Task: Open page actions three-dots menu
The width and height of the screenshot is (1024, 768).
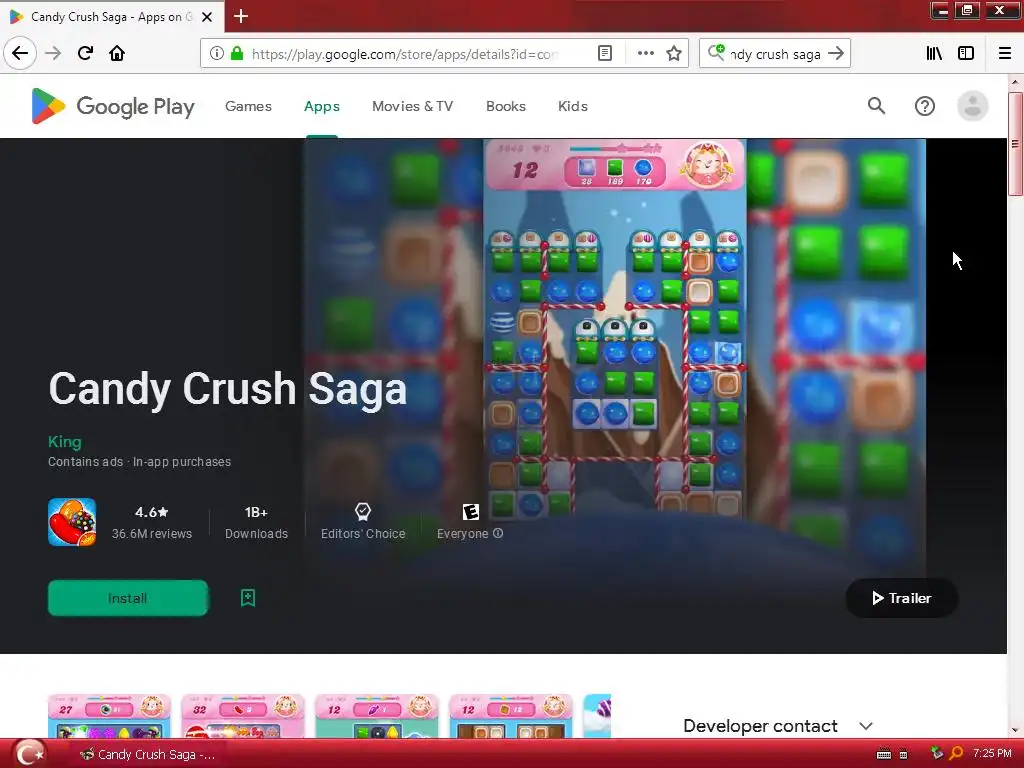Action: [645, 54]
